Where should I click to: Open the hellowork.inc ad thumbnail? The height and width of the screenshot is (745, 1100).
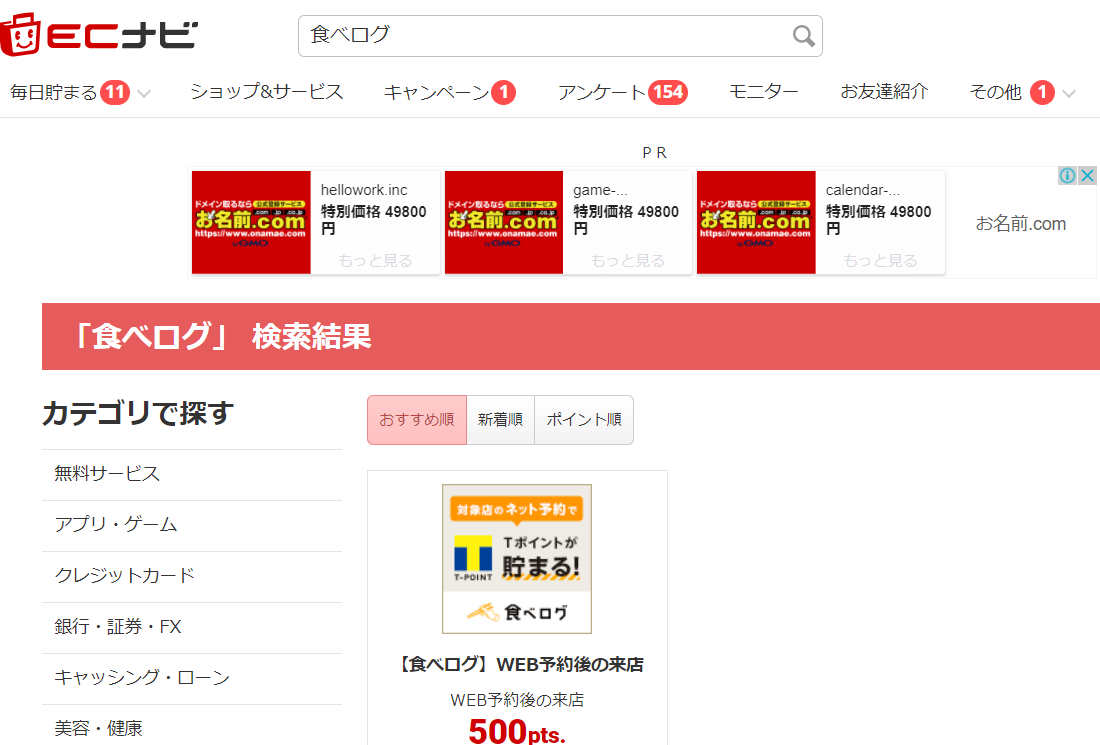251,222
